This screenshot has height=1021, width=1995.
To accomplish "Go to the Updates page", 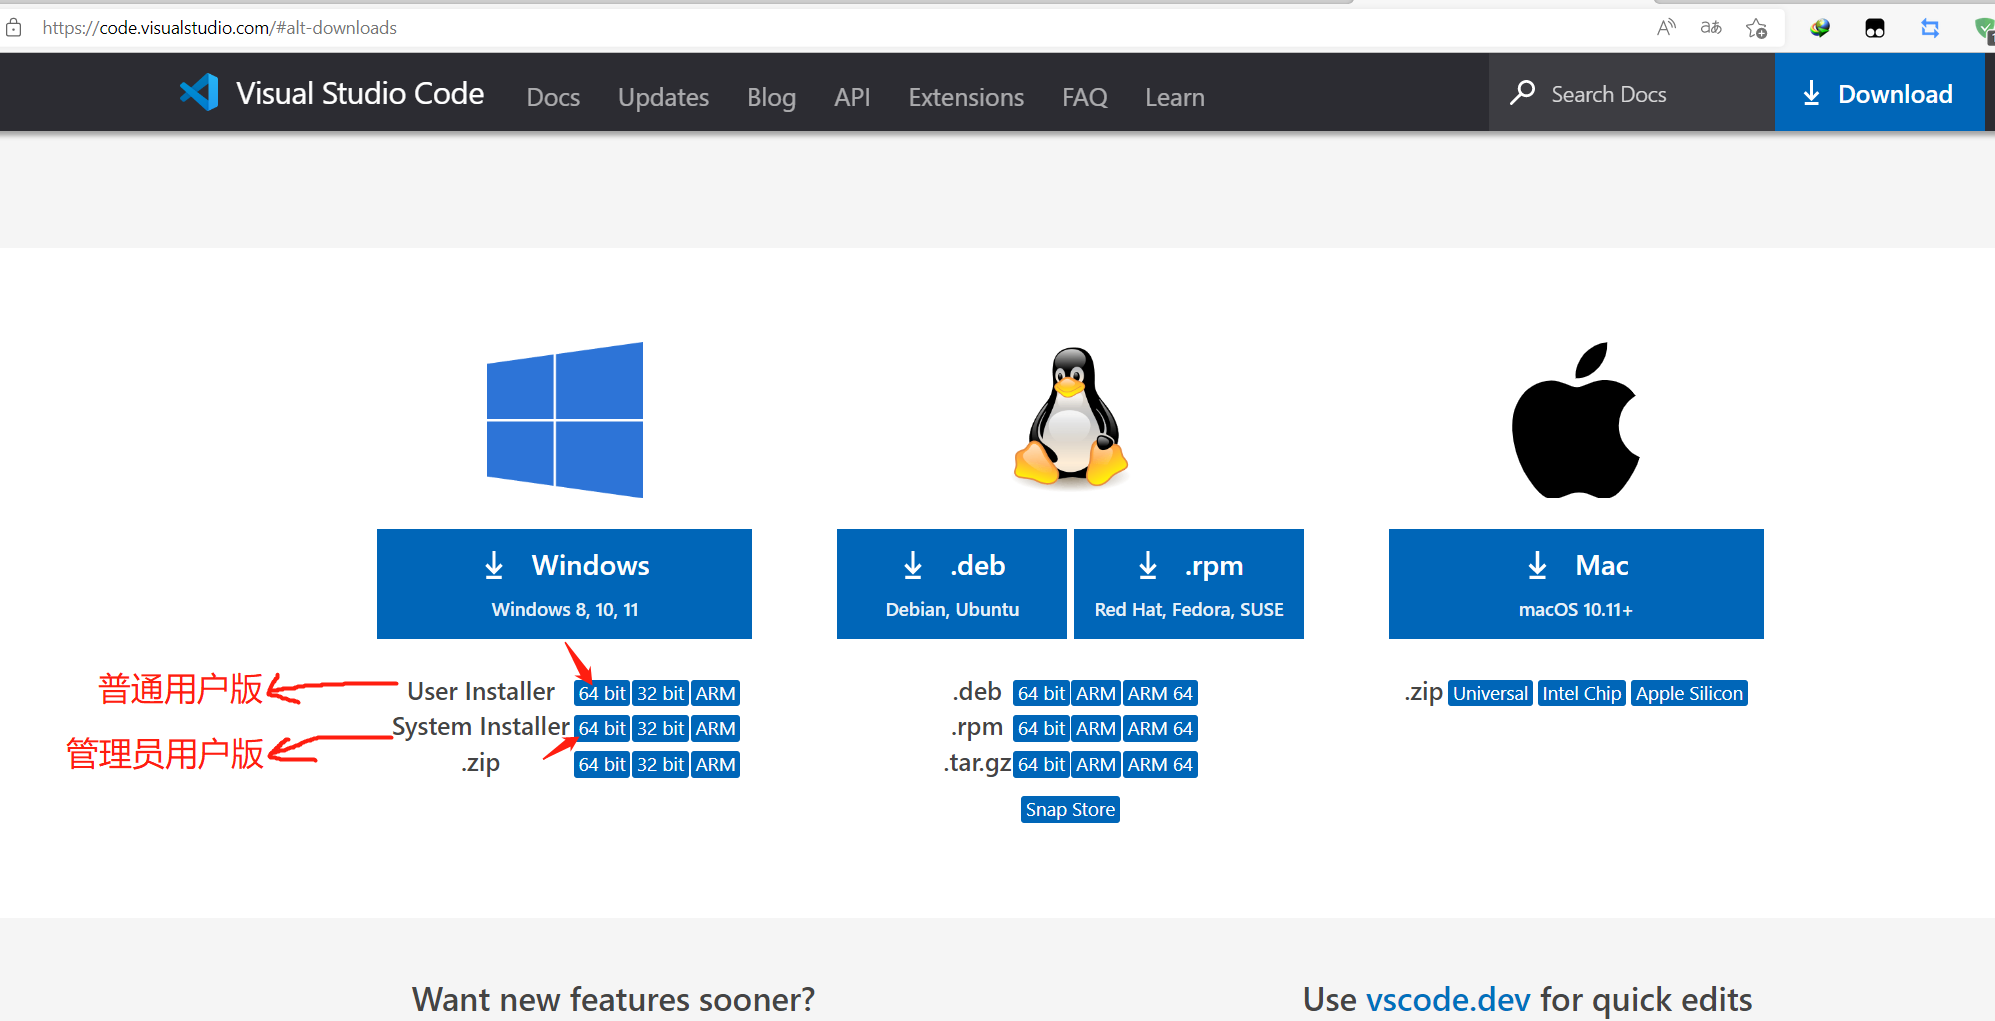I will 663,97.
